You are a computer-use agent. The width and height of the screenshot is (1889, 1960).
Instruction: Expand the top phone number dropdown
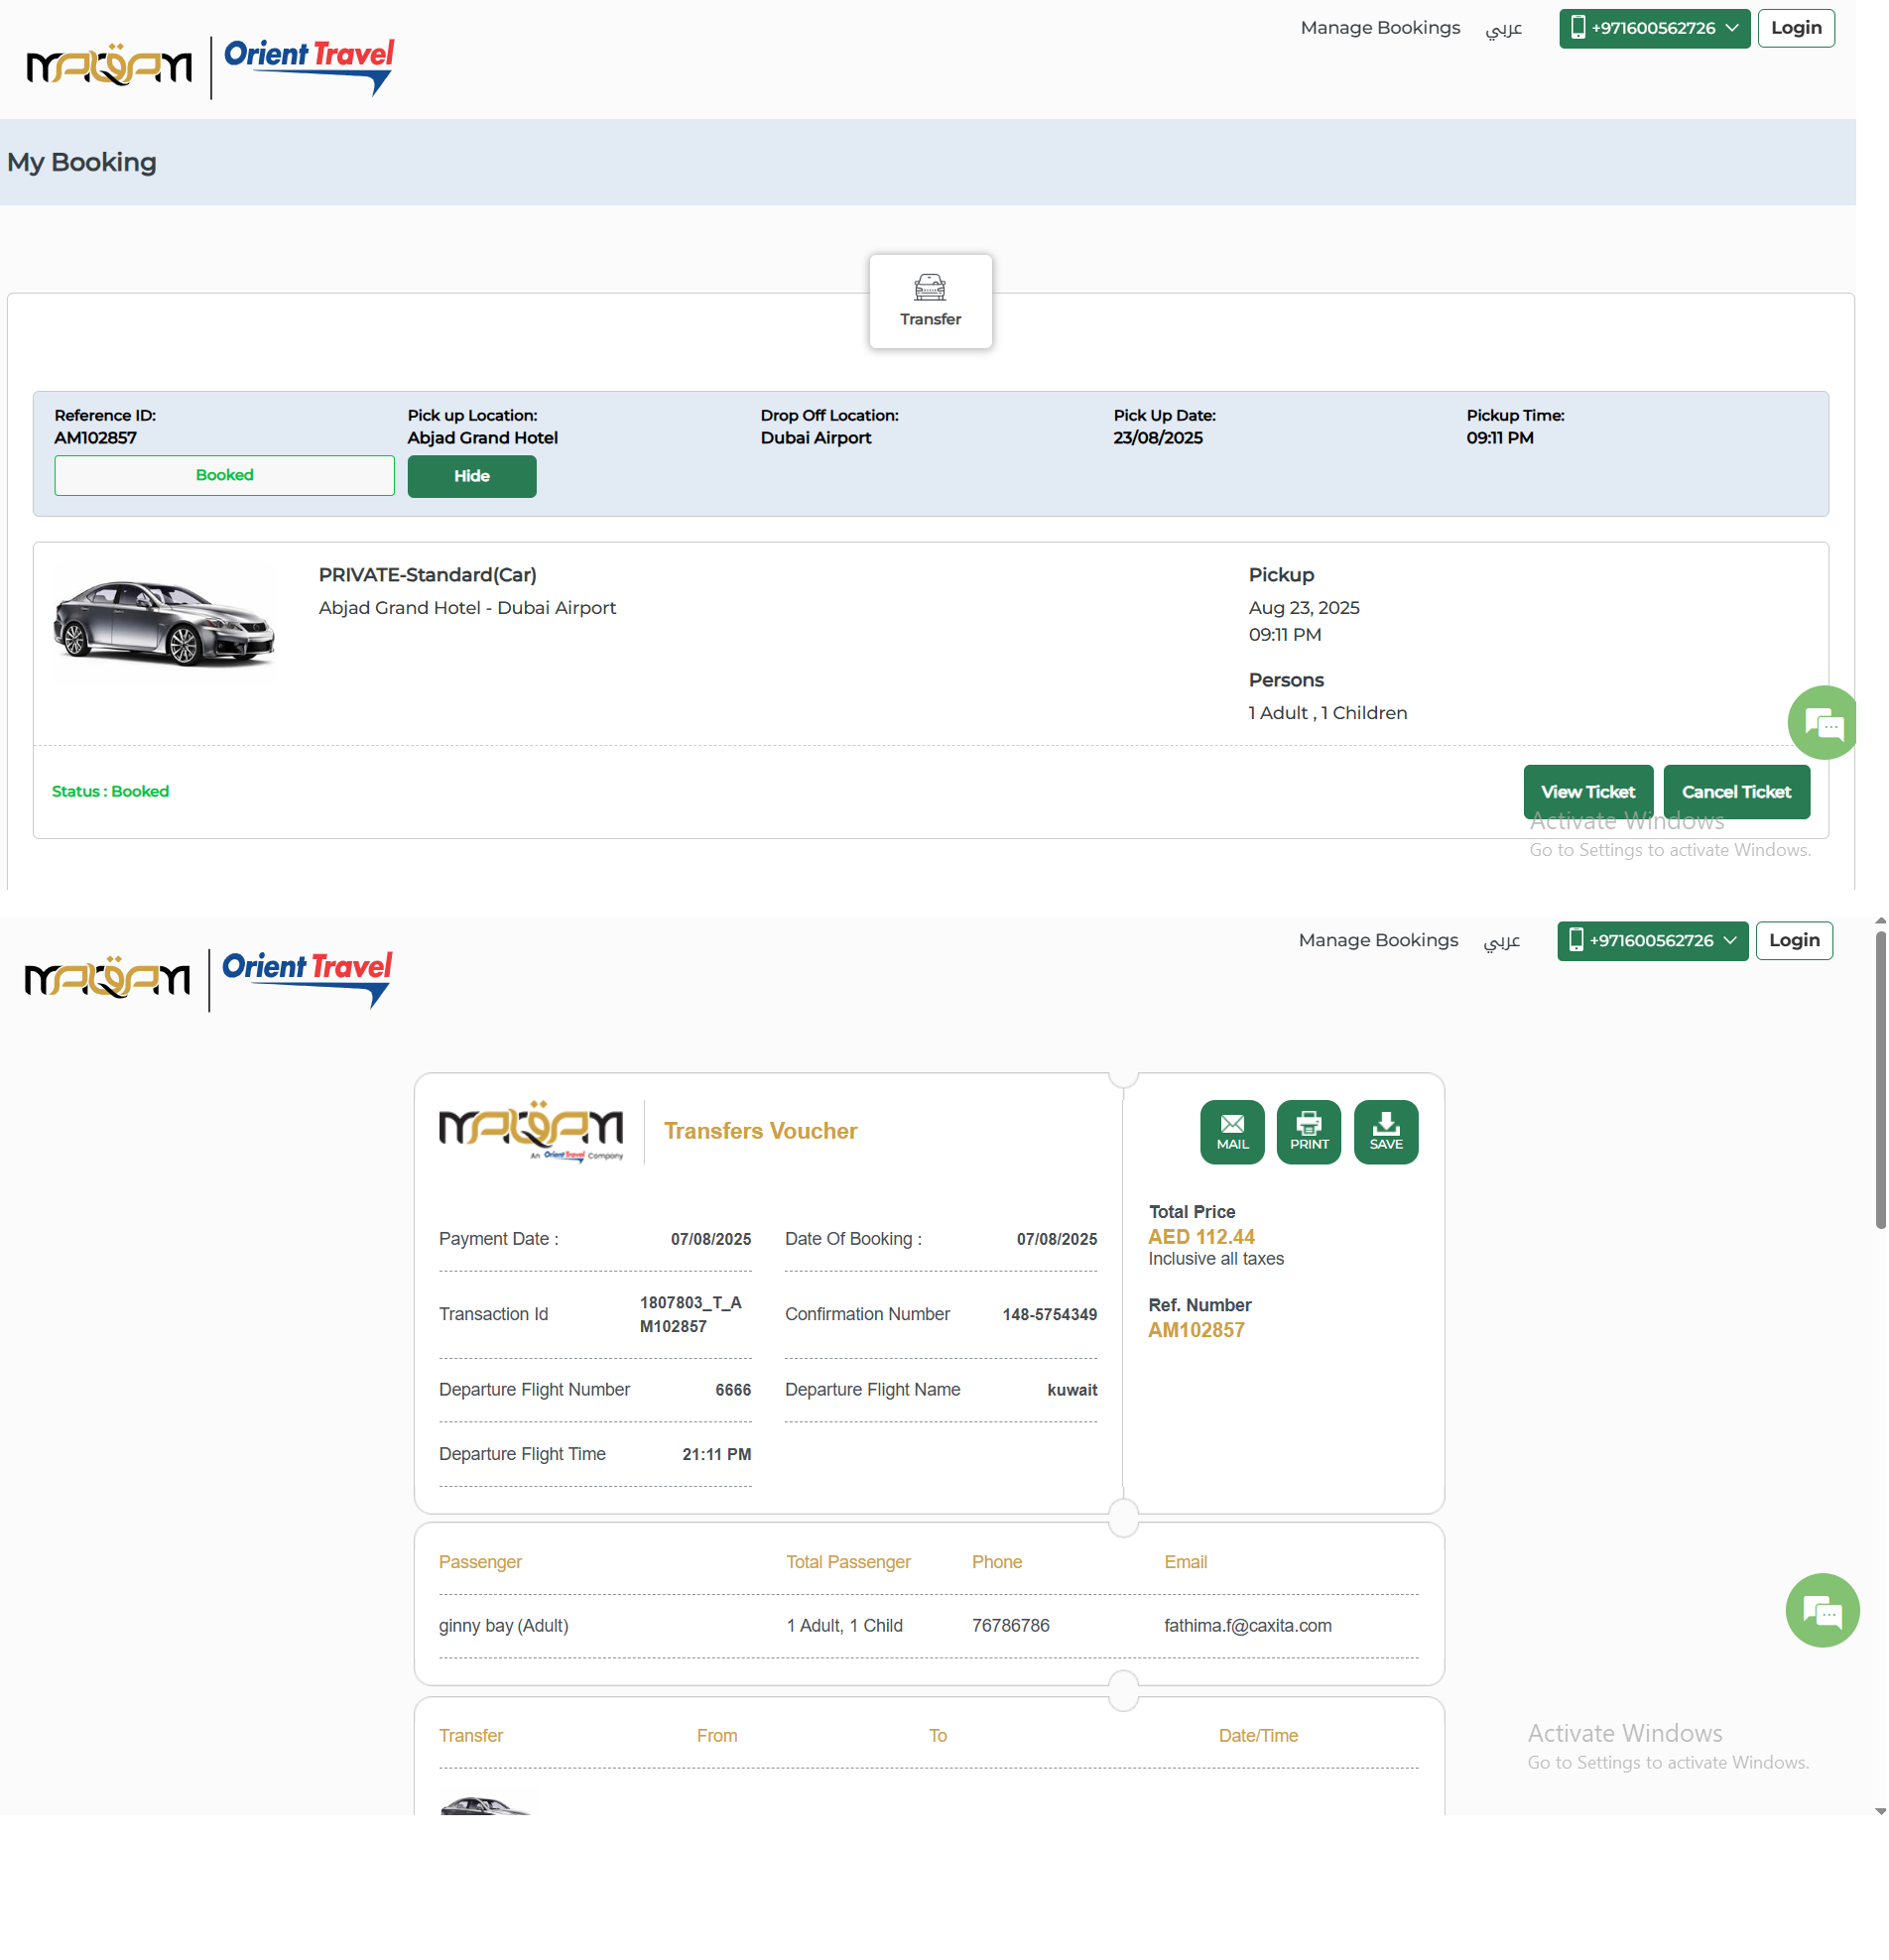tap(1653, 28)
